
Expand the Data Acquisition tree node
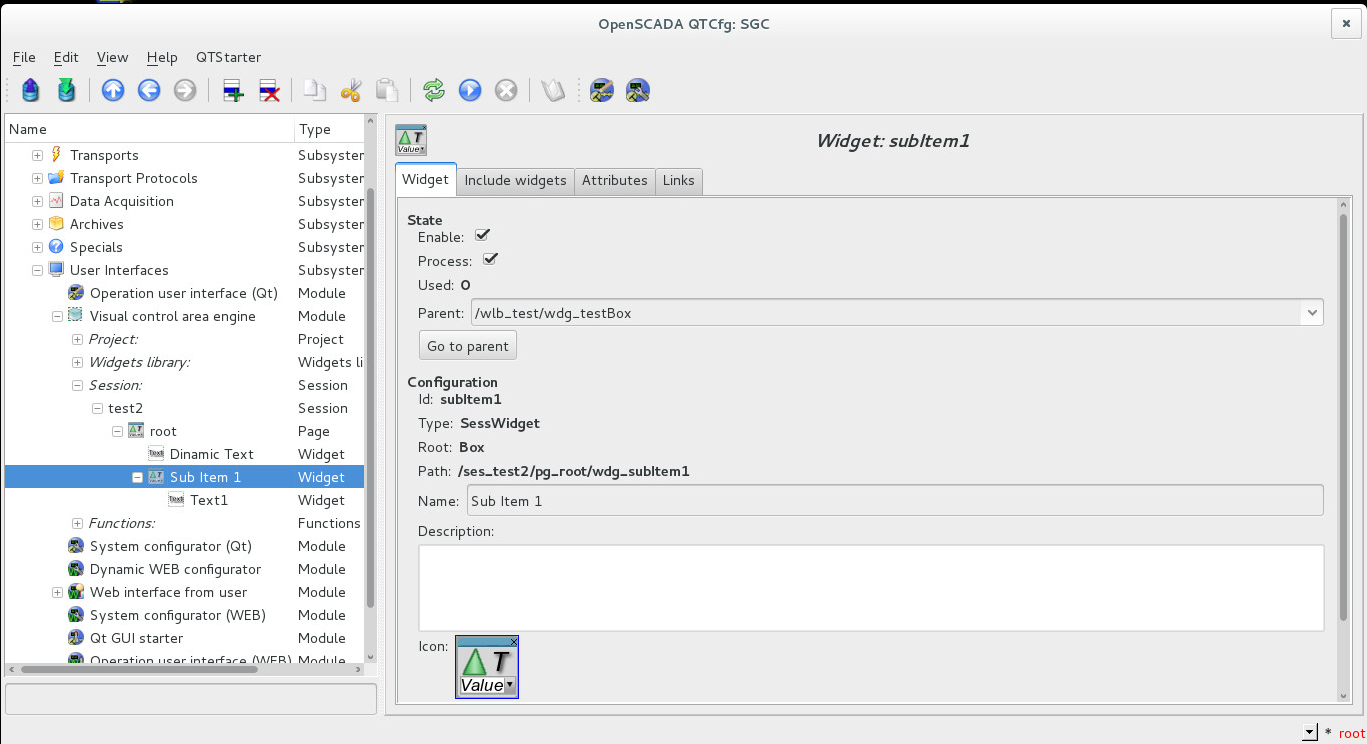(x=37, y=201)
